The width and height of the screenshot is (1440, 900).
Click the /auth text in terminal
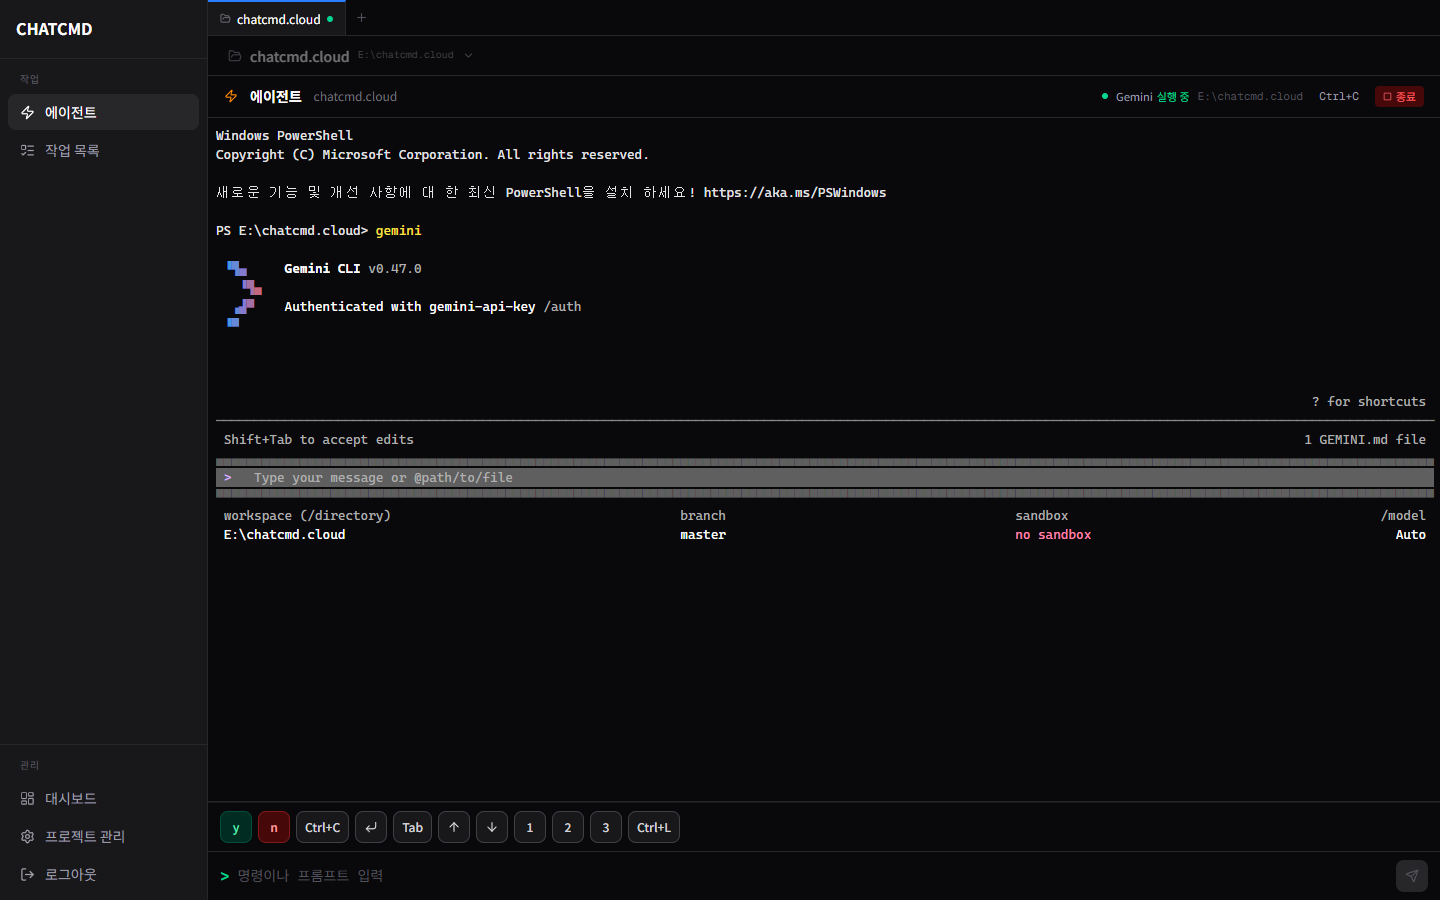pos(562,307)
